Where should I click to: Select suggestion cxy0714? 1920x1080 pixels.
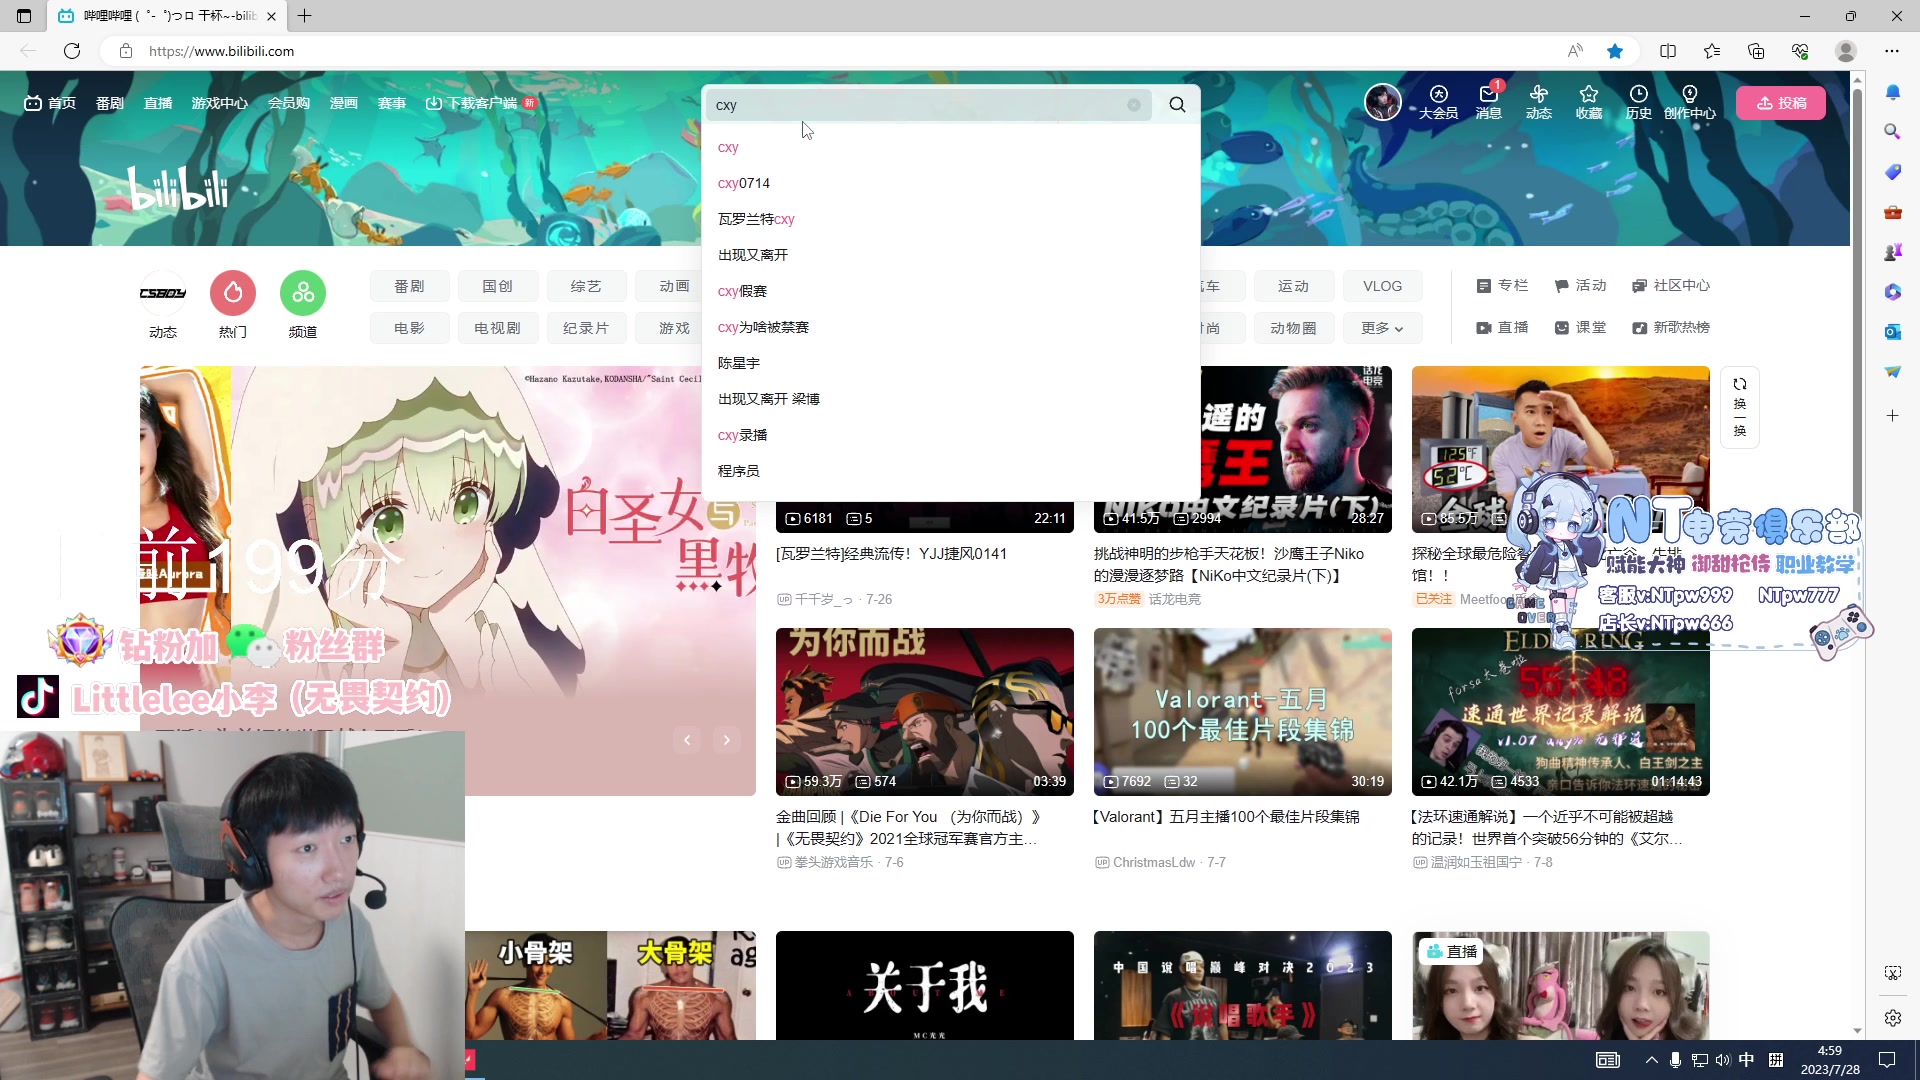click(950, 183)
